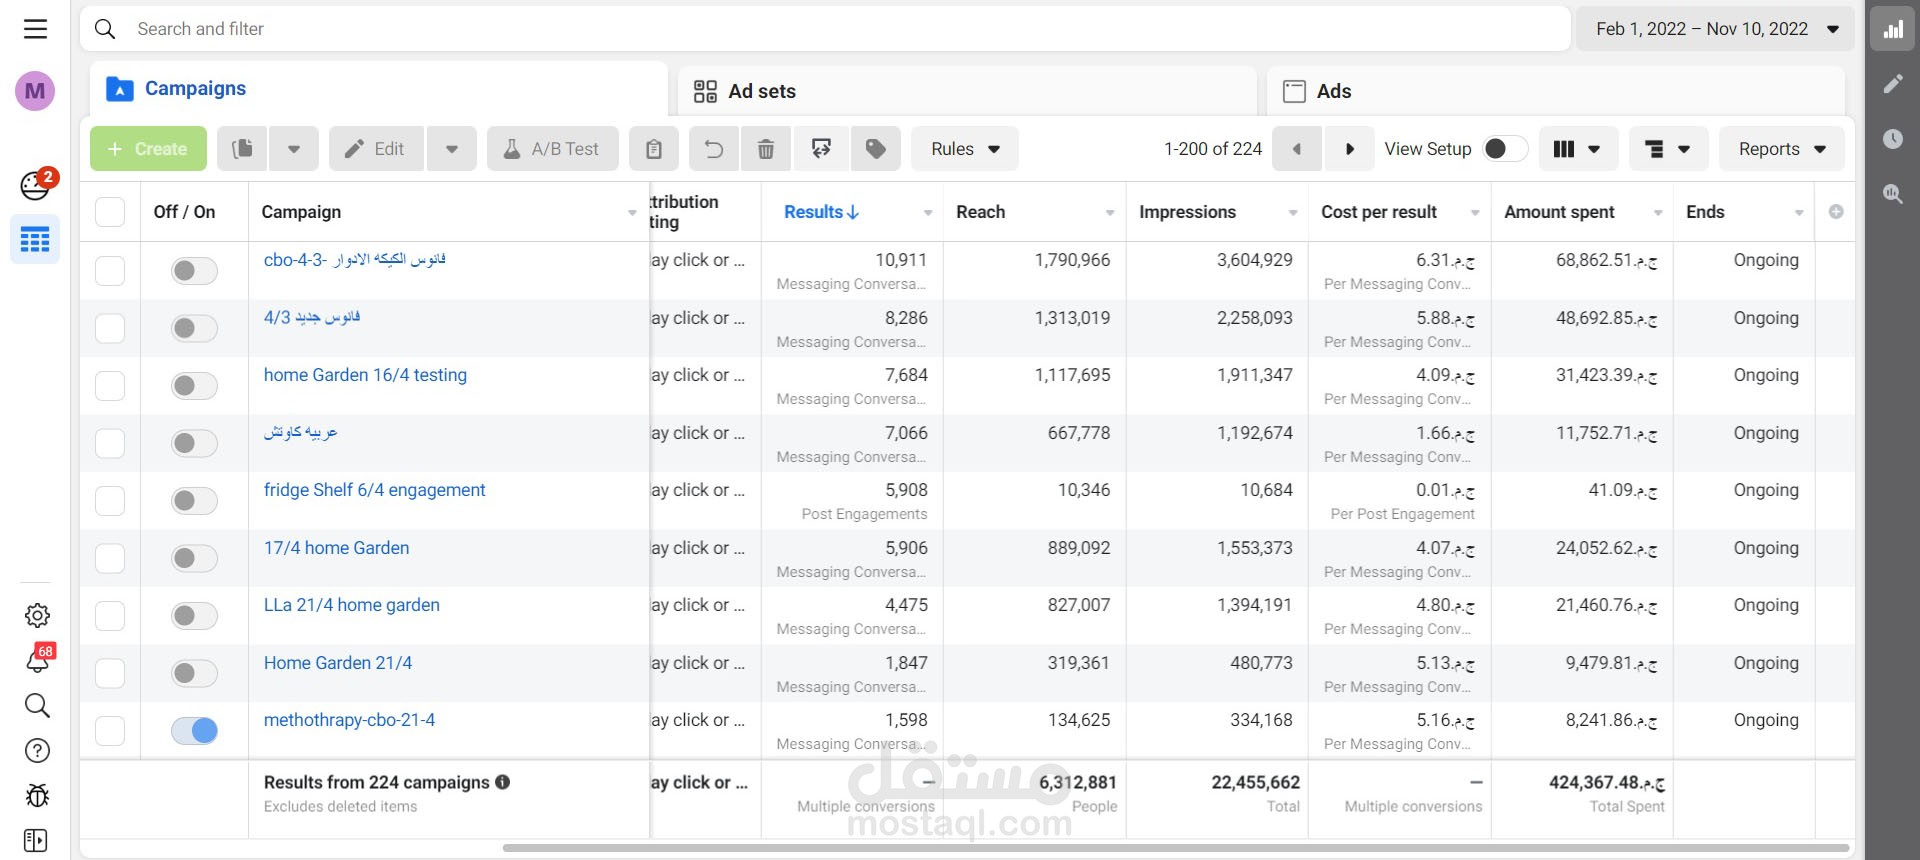This screenshot has width=1920, height=860.
Task: Toggle the View Setup switch
Action: [x=1505, y=149]
